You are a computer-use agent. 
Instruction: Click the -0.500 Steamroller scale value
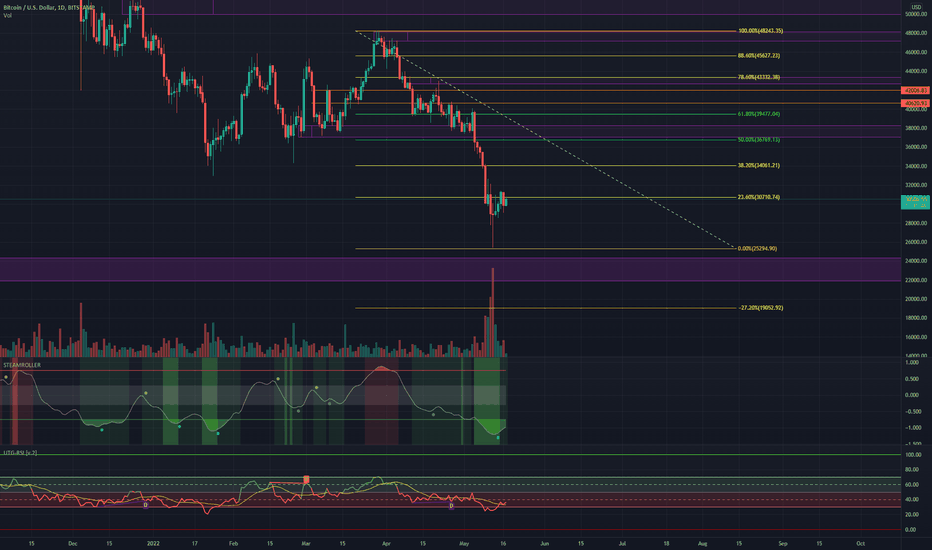913,411
